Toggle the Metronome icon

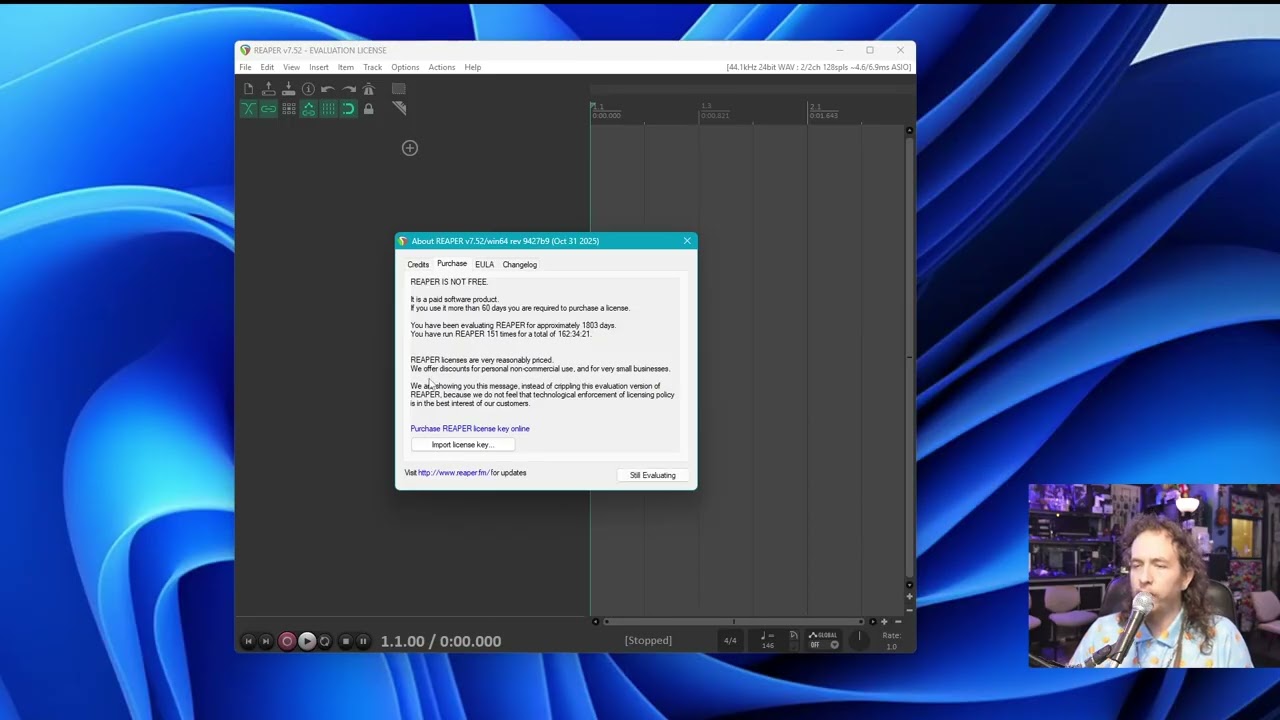pyautogui.click(x=368, y=89)
